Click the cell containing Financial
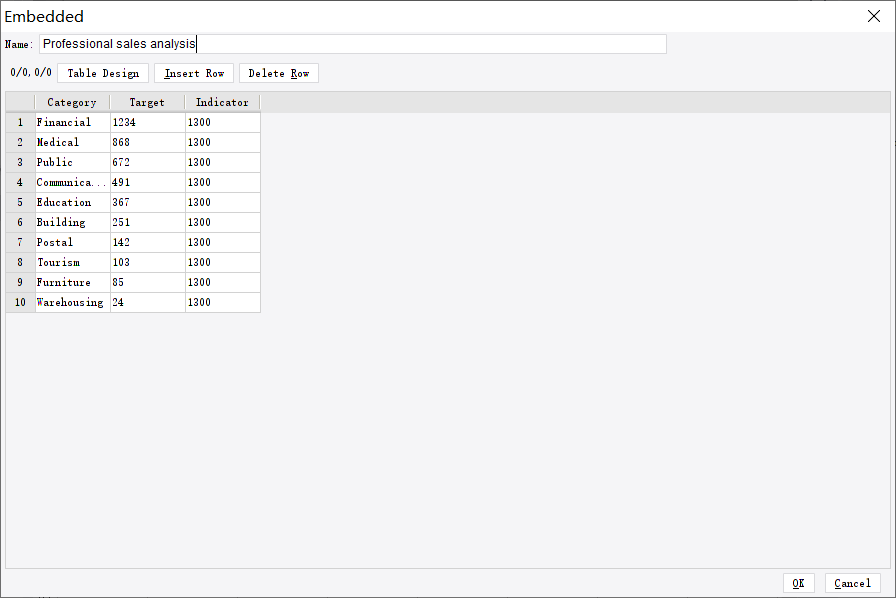Screen dimensions: 896x598 pyautogui.click(x=71, y=122)
